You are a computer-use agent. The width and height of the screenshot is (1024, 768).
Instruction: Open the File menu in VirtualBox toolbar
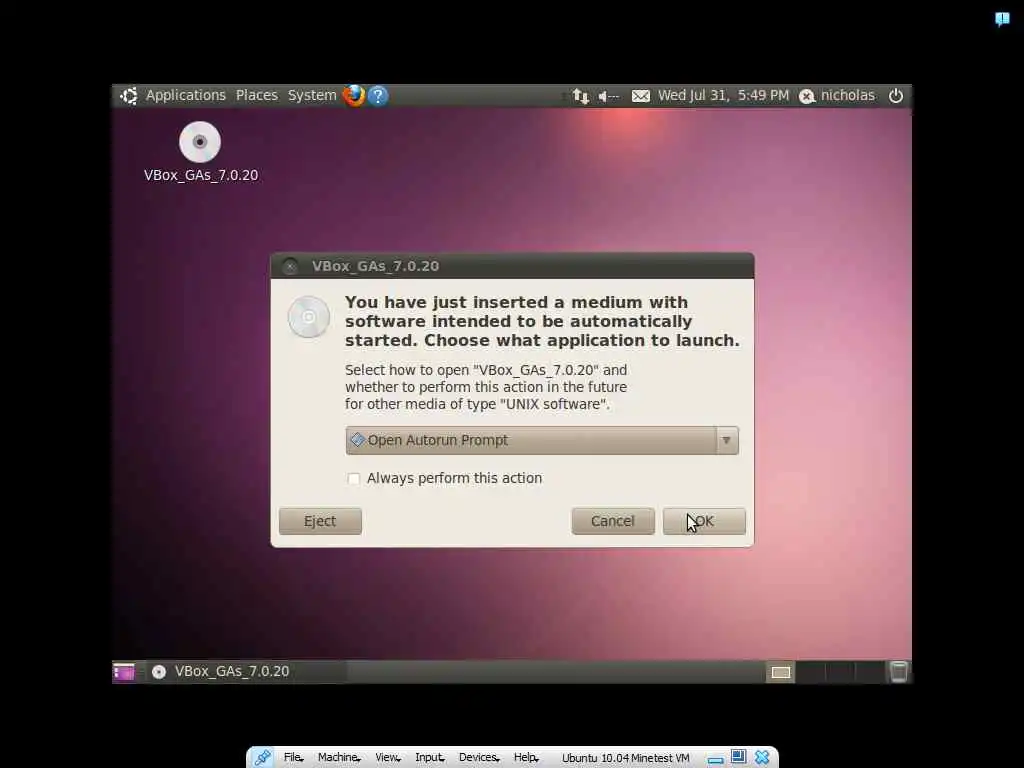[293, 758]
